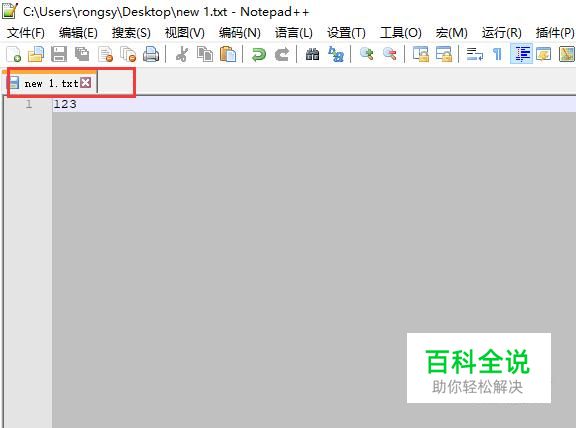Click the Cut scissors icon
The width and height of the screenshot is (576, 428).
(x=182, y=54)
